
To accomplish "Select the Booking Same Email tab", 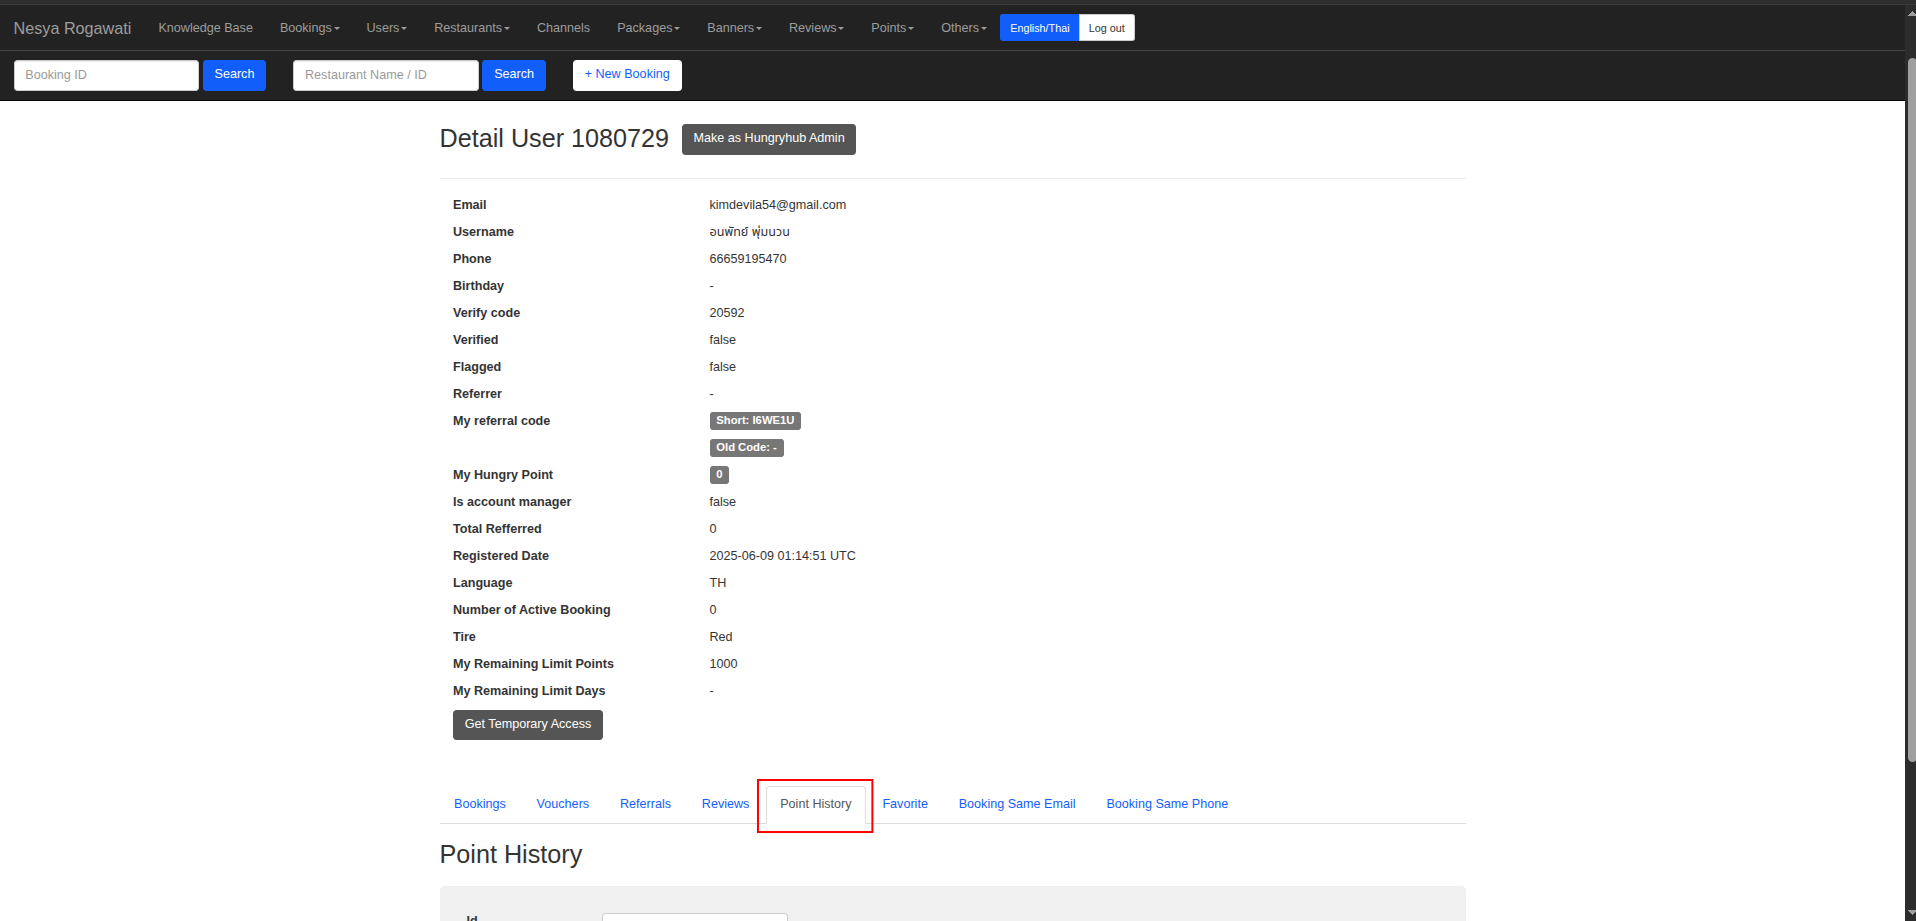I will 1016,804.
